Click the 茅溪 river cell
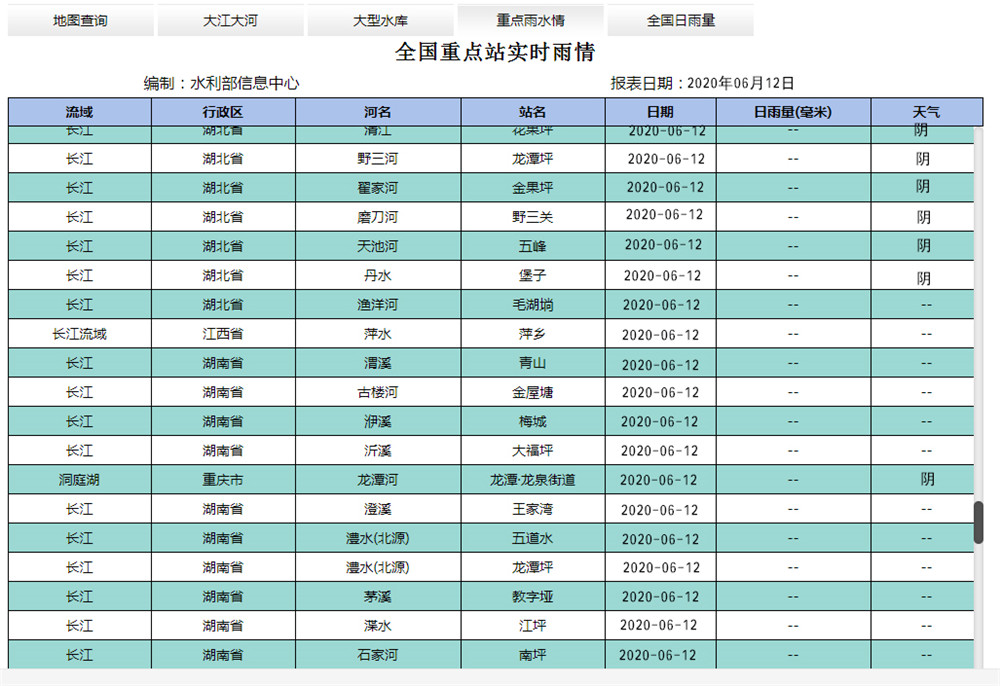This screenshot has width=1000, height=686. click(x=378, y=597)
